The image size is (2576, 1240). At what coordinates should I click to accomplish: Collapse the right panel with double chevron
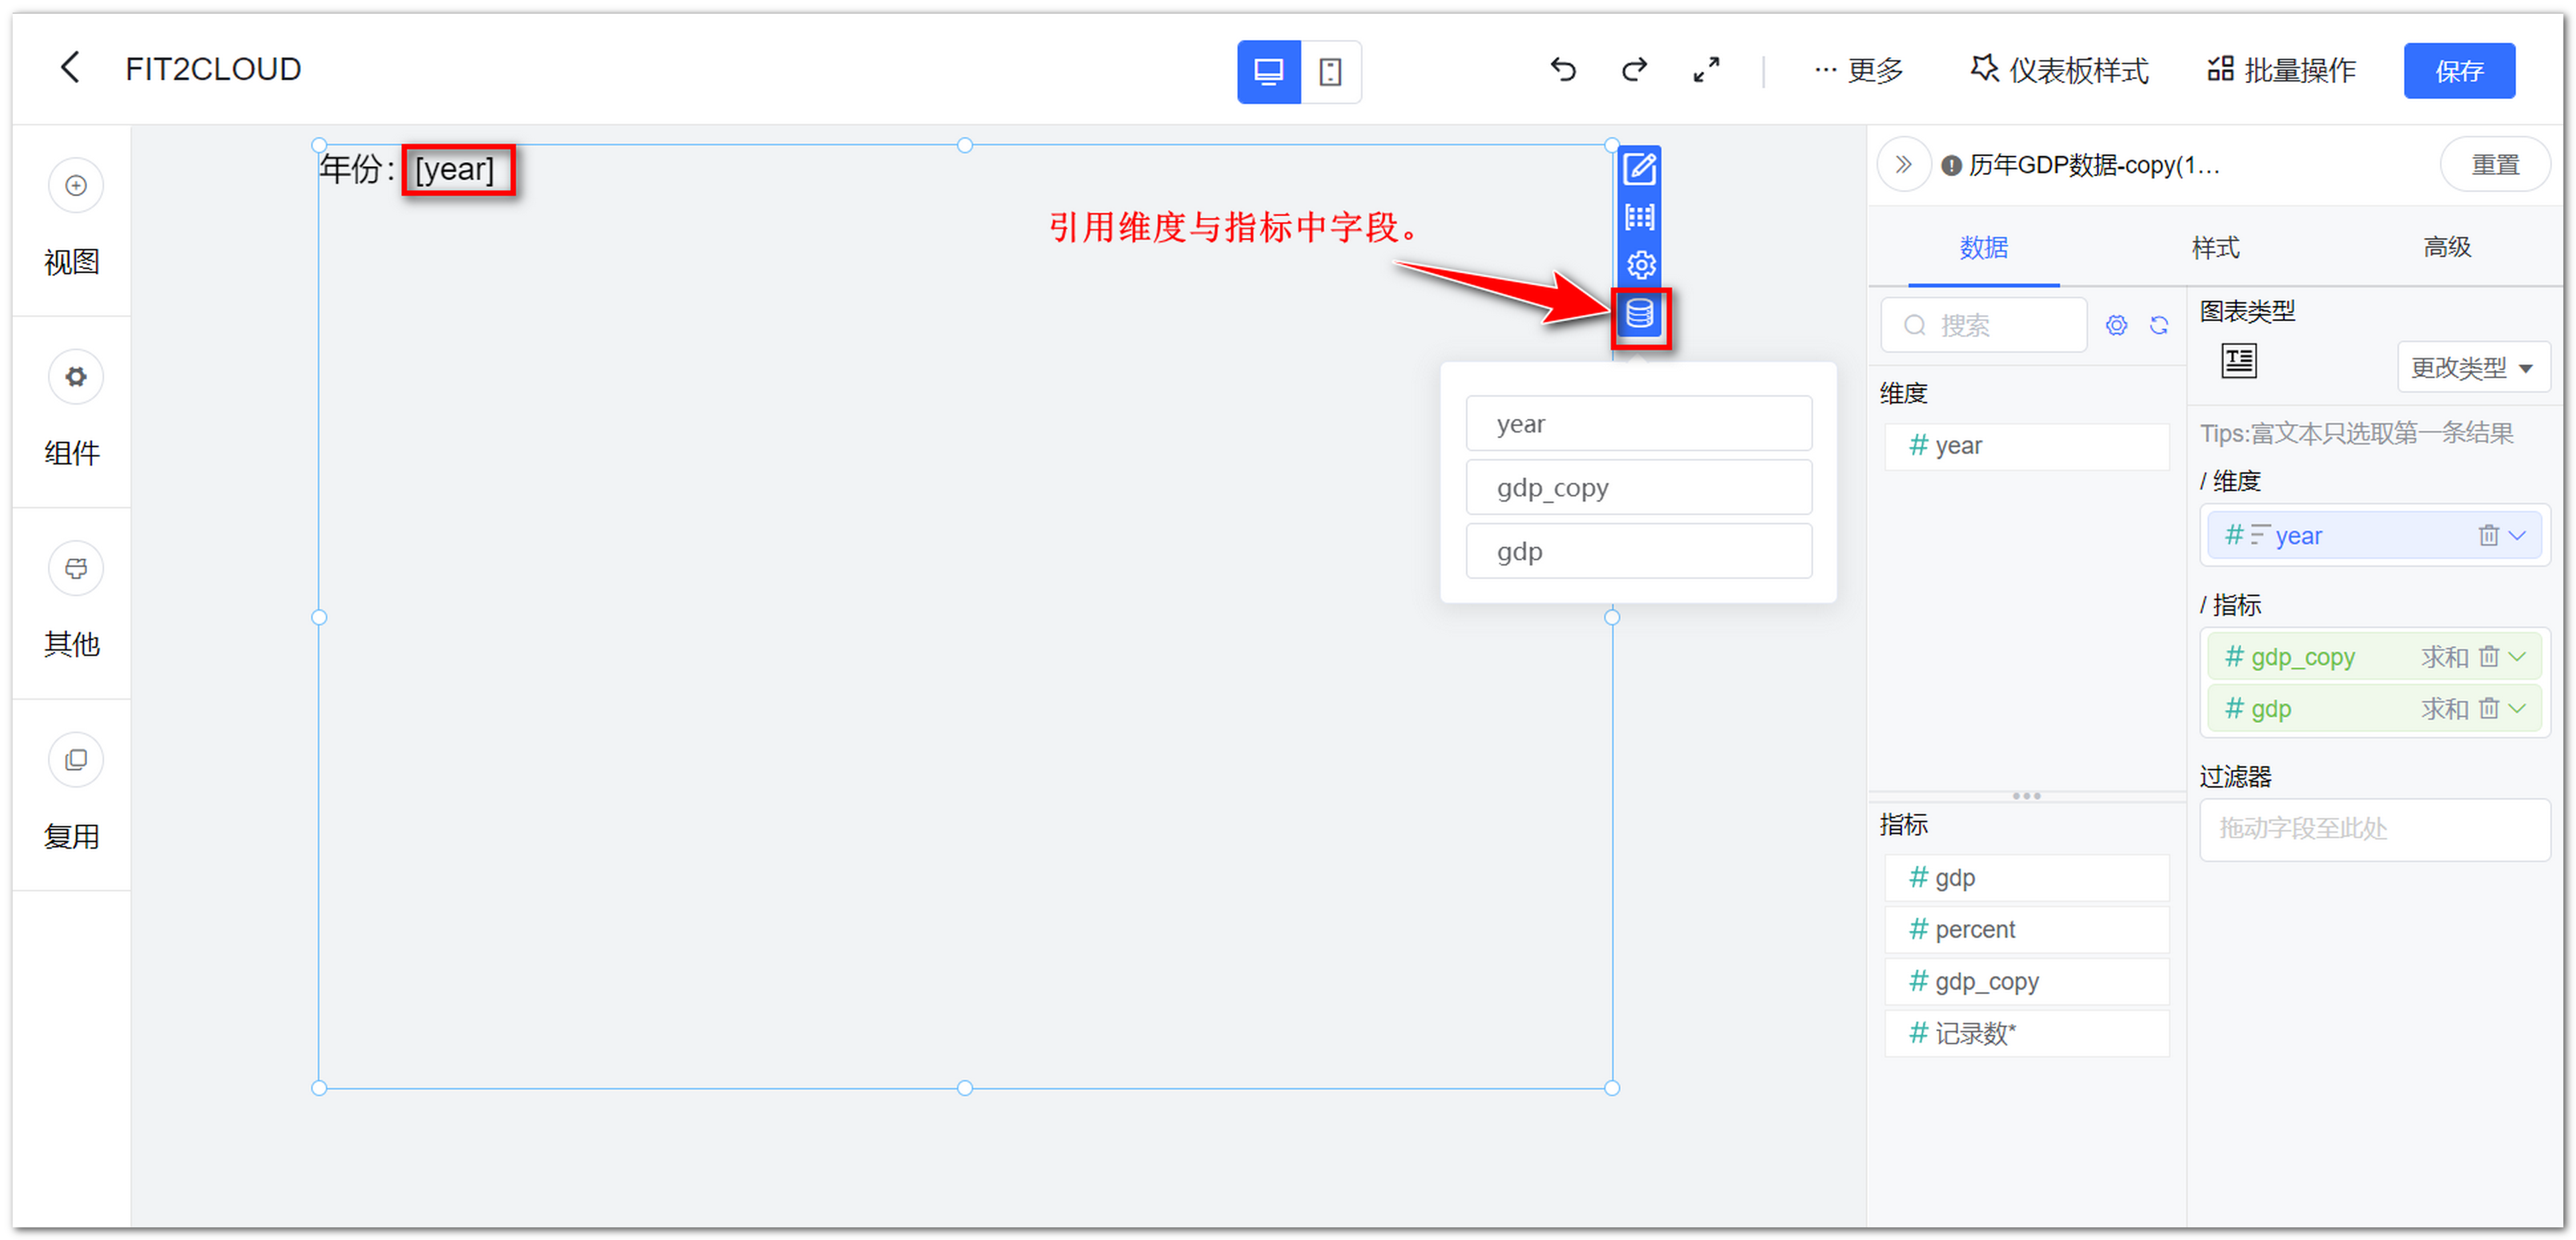click(x=1903, y=165)
